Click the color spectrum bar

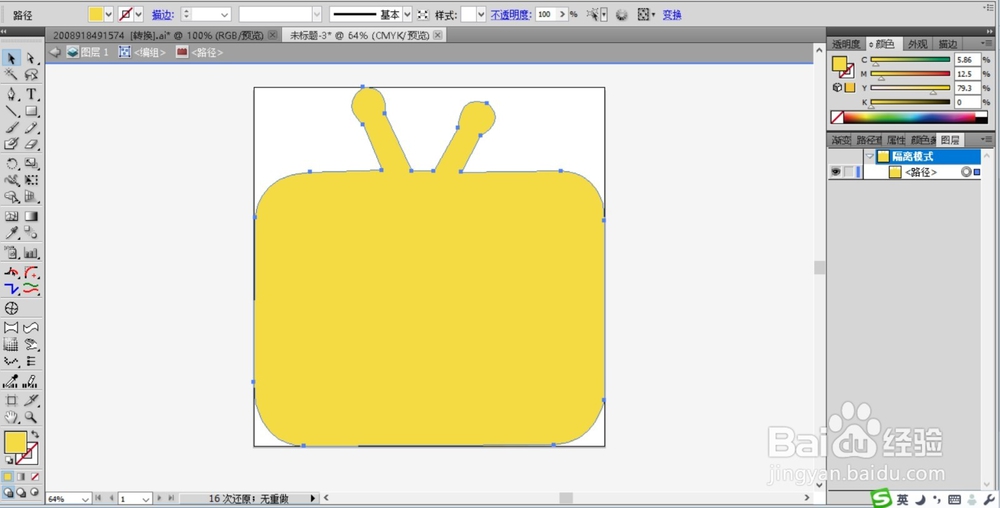909,117
